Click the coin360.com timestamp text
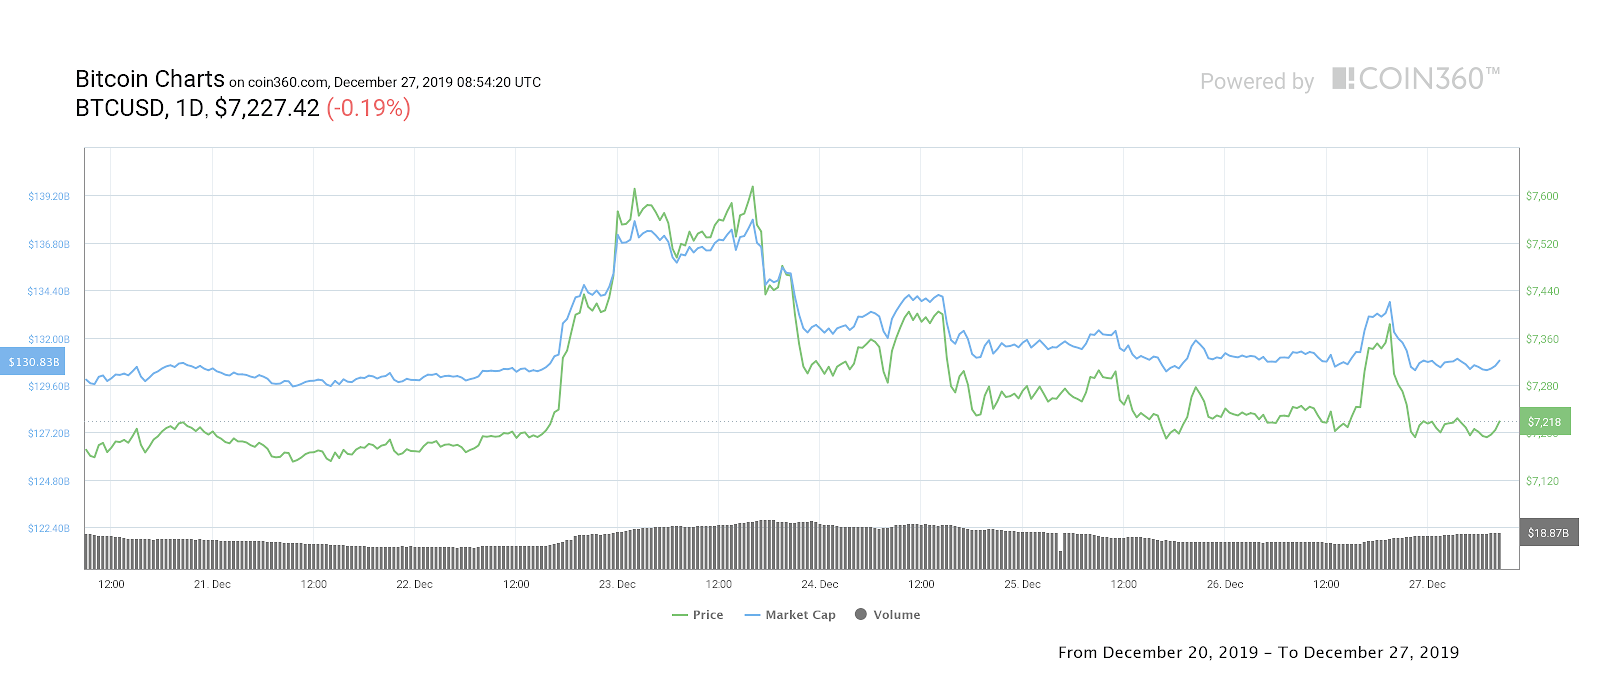Viewport: 1600px width, 700px height. coord(385,82)
